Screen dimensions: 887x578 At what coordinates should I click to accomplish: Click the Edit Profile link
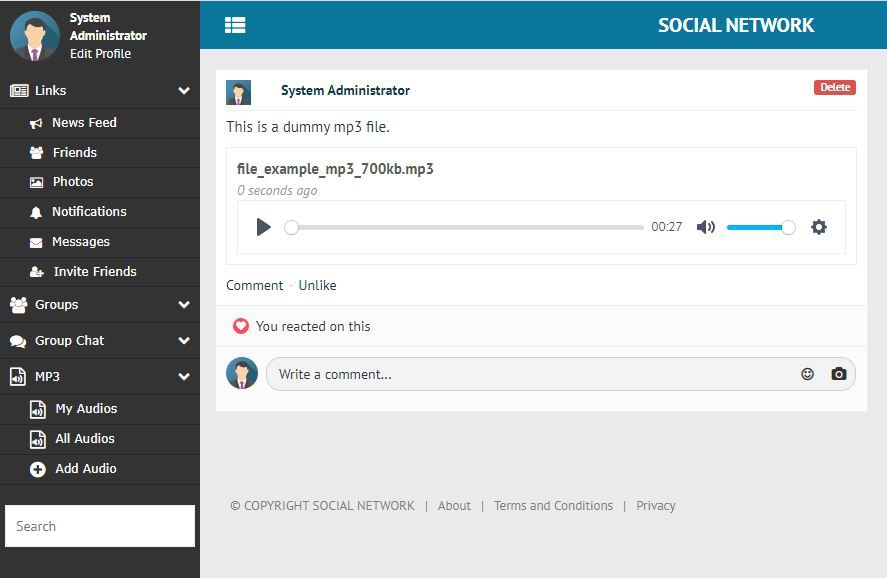[x=100, y=54]
